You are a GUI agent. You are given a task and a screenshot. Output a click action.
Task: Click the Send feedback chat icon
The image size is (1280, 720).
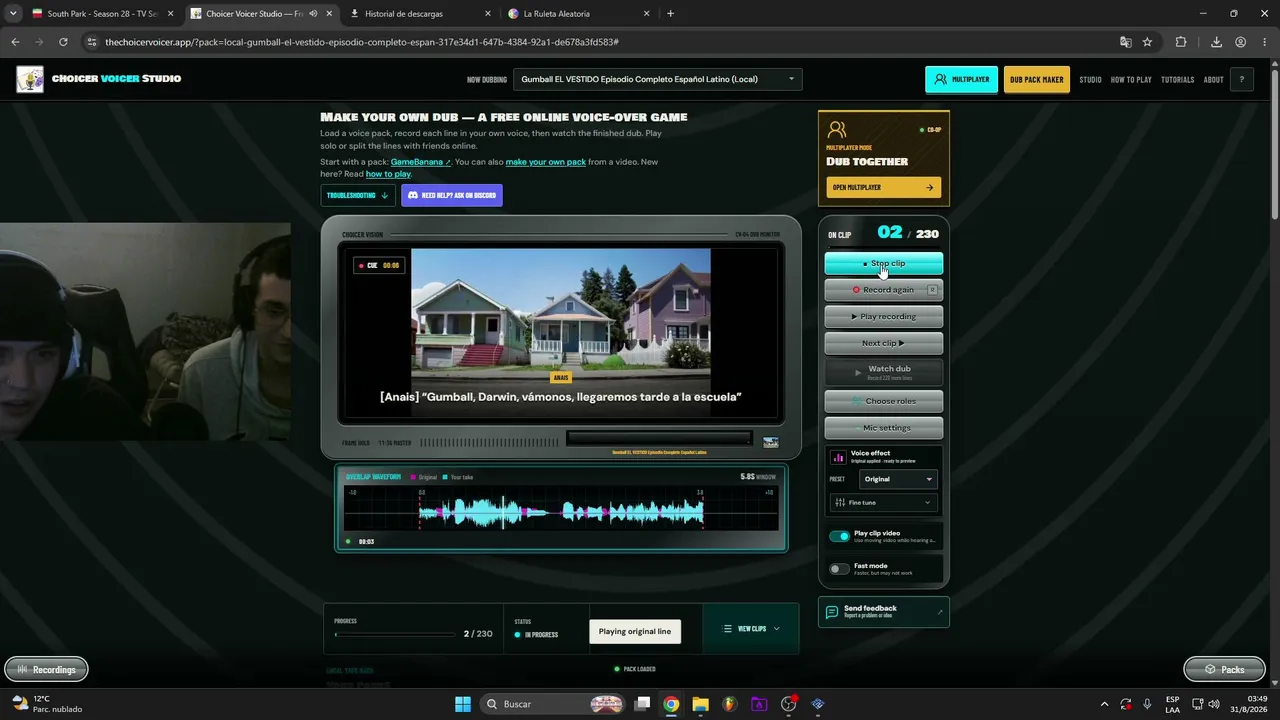[832, 612]
